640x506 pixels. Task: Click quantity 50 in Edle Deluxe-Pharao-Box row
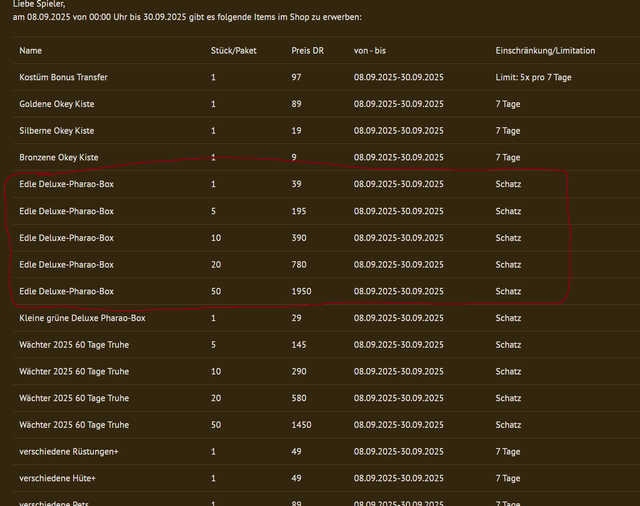tap(216, 291)
